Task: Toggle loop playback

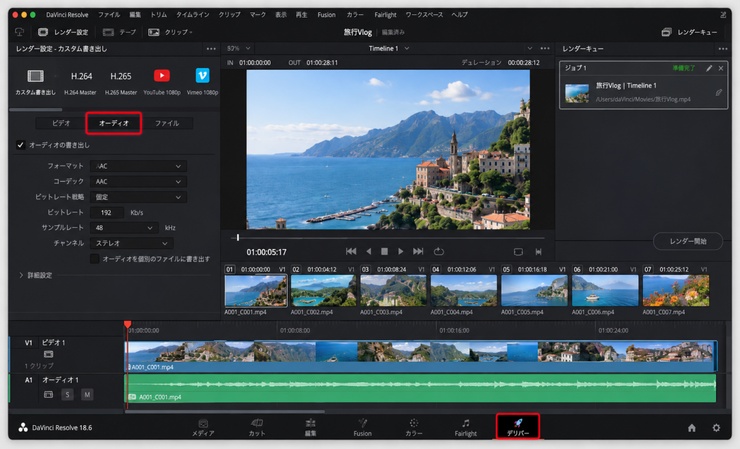Action: coord(439,252)
